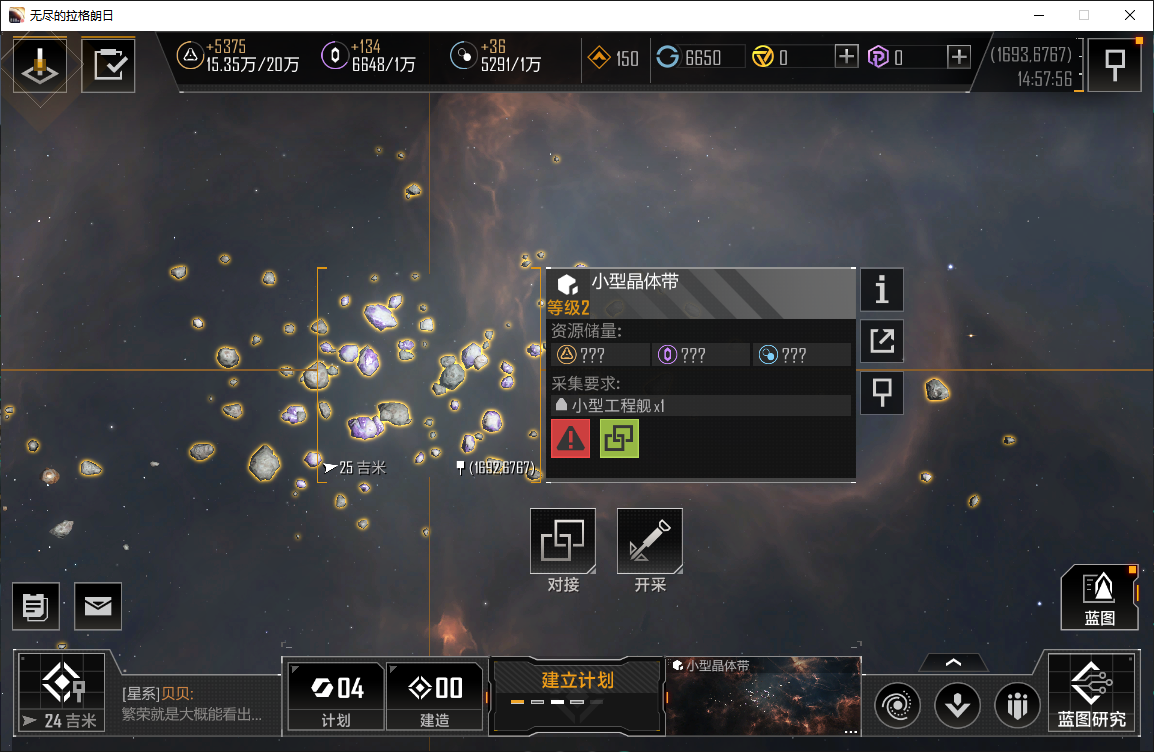
Task: Click the pin marker icon beside the panel
Action: point(882,392)
